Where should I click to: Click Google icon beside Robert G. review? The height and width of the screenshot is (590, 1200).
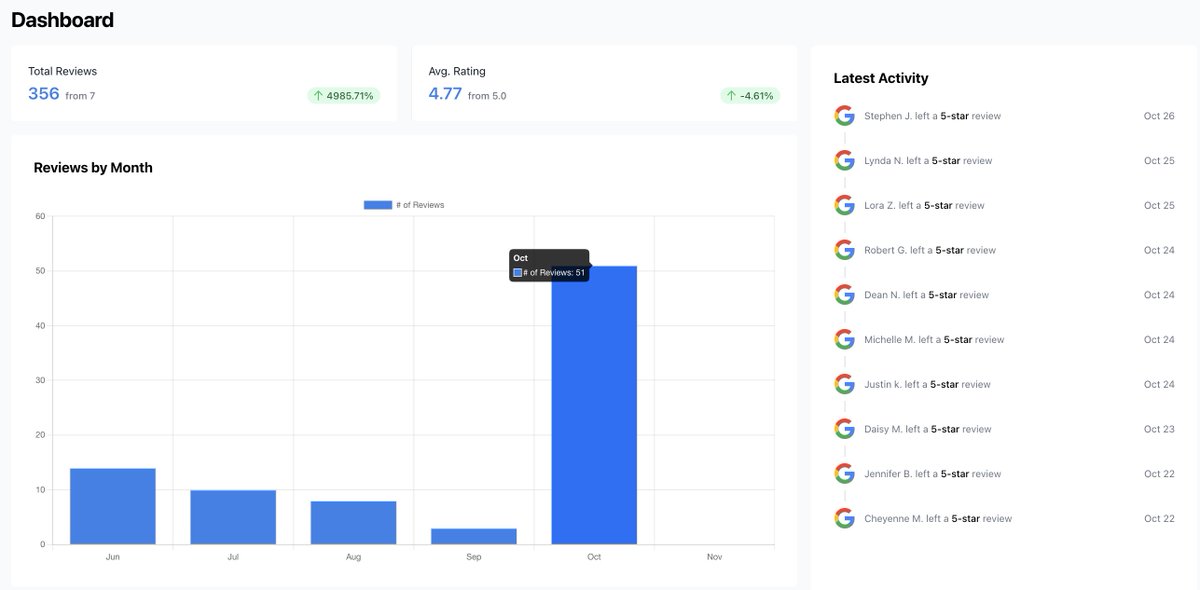click(x=844, y=250)
